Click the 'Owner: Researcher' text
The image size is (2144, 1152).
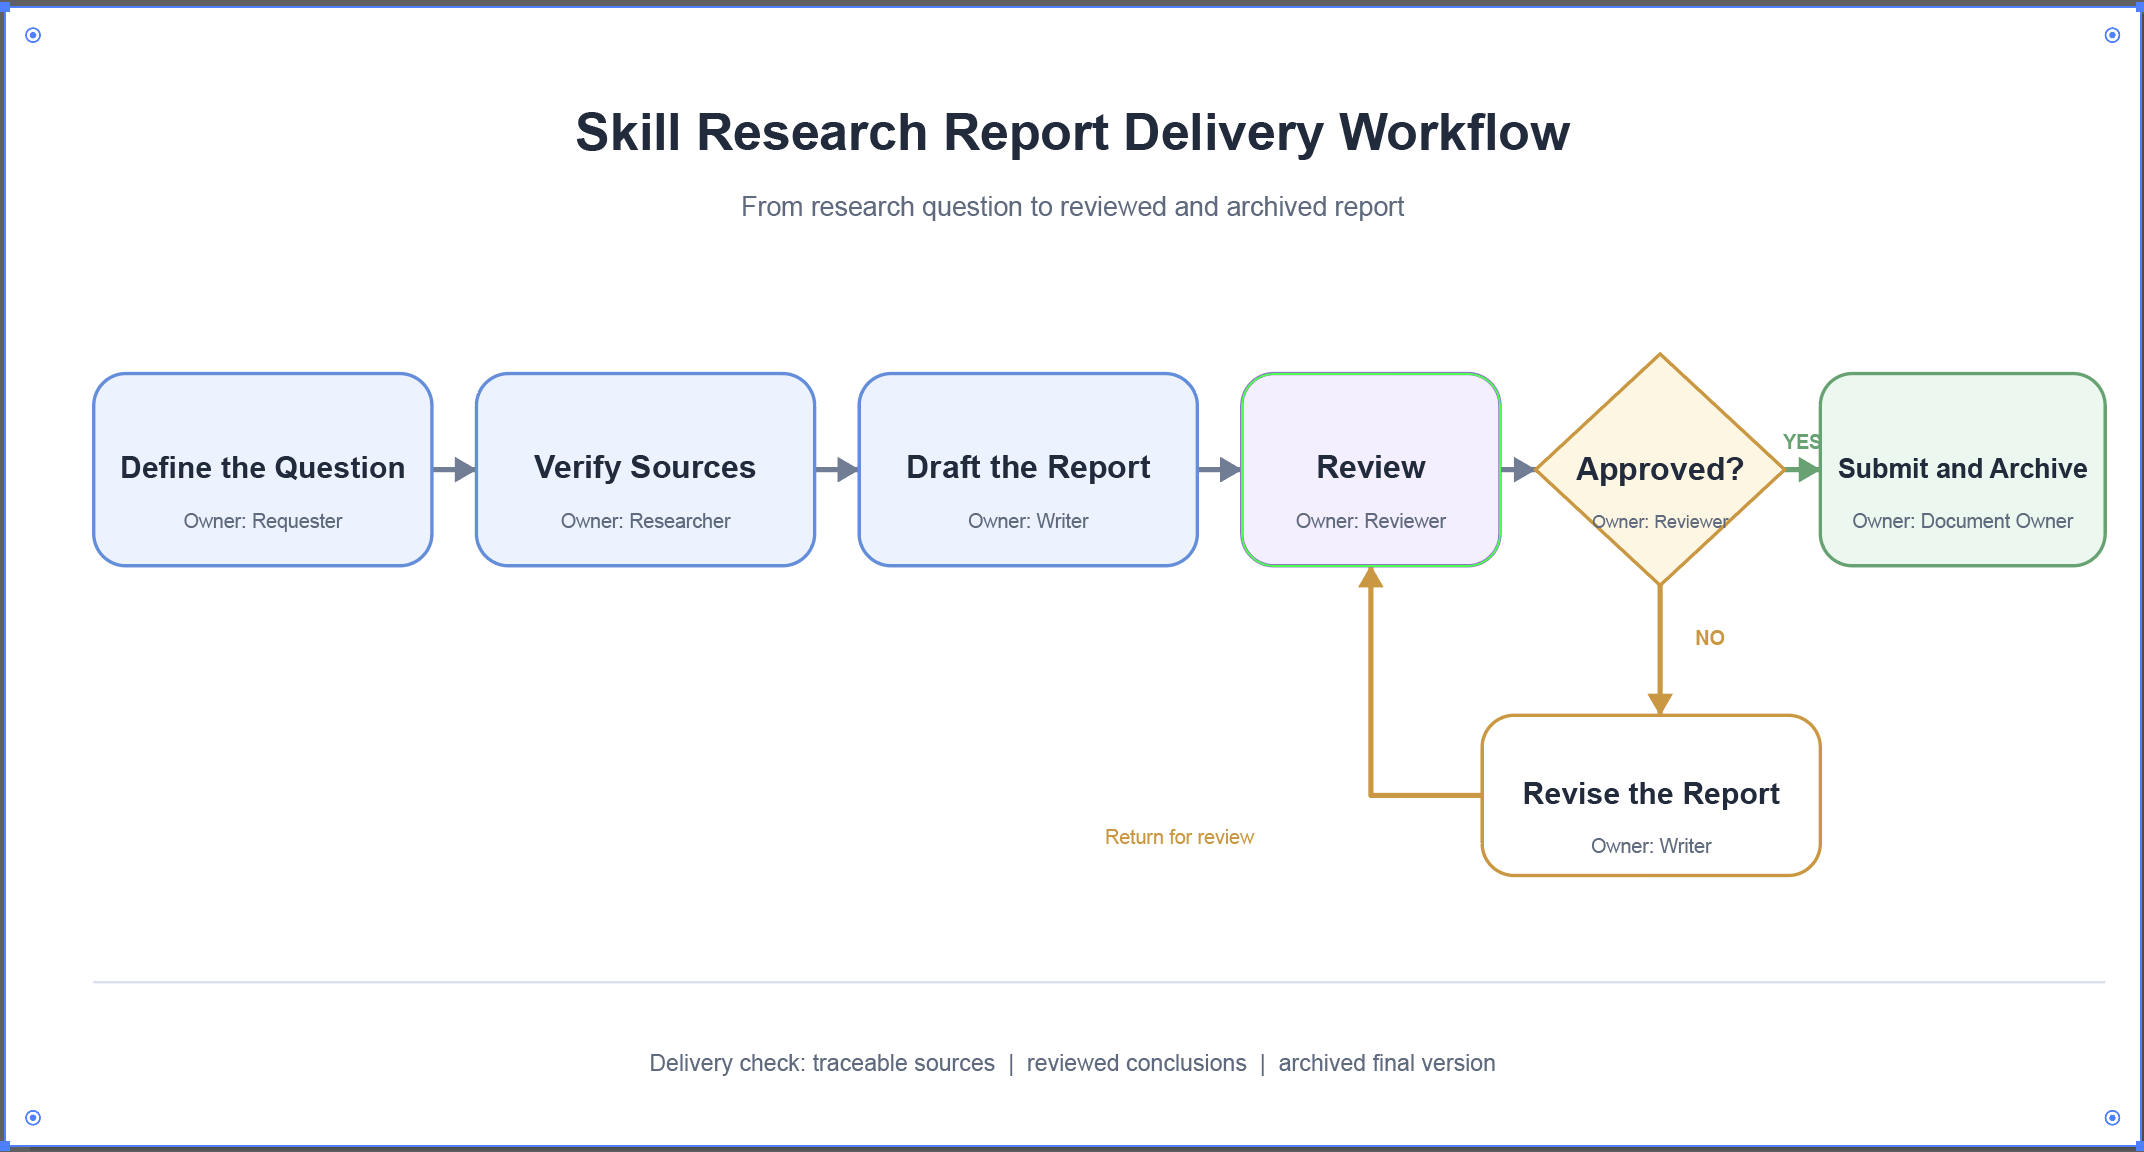coord(646,521)
